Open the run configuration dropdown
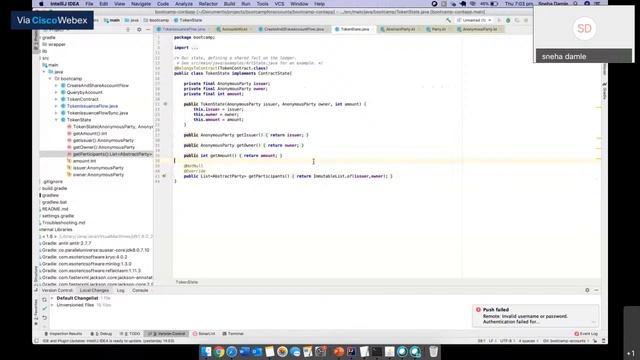The image size is (640, 360). click(474, 20)
